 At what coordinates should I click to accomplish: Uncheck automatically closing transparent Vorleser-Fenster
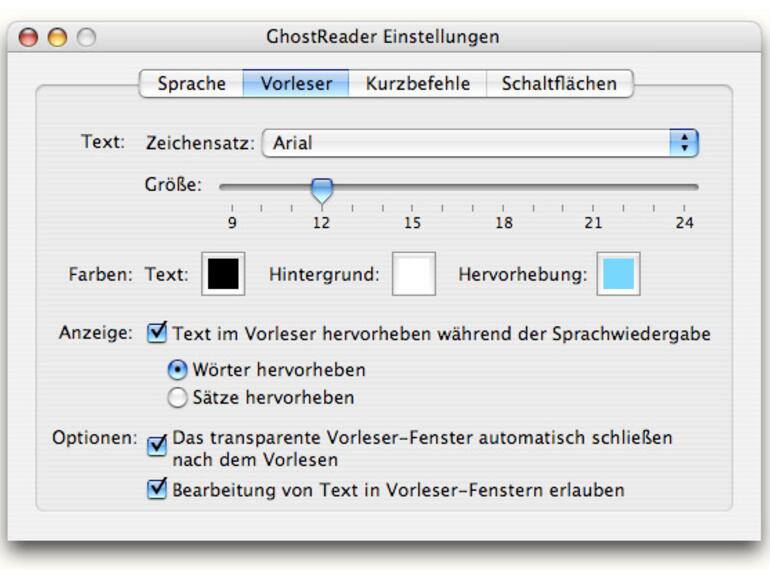click(x=157, y=445)
